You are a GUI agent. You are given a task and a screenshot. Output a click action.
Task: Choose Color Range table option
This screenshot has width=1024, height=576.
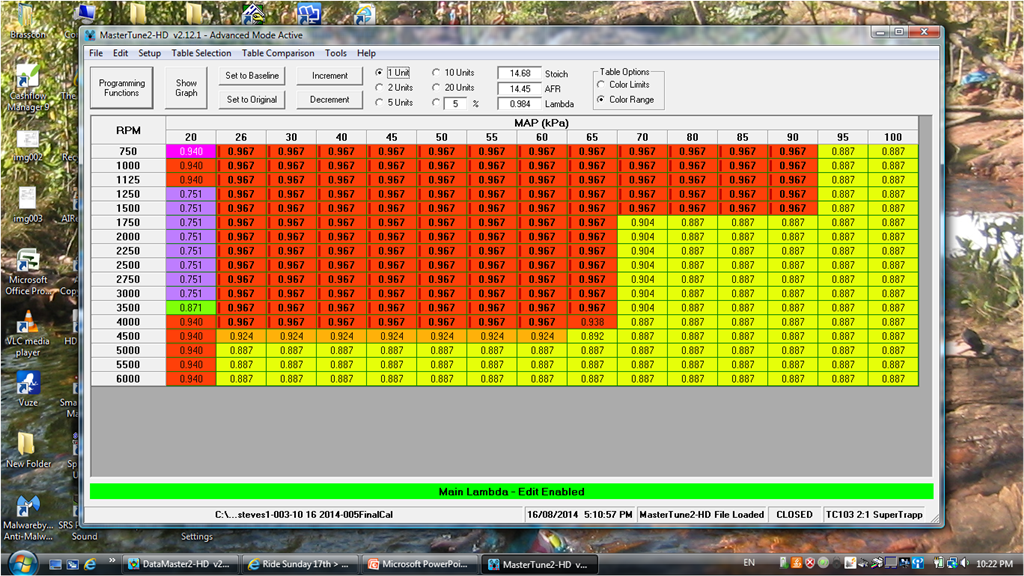tap(601, 100)
